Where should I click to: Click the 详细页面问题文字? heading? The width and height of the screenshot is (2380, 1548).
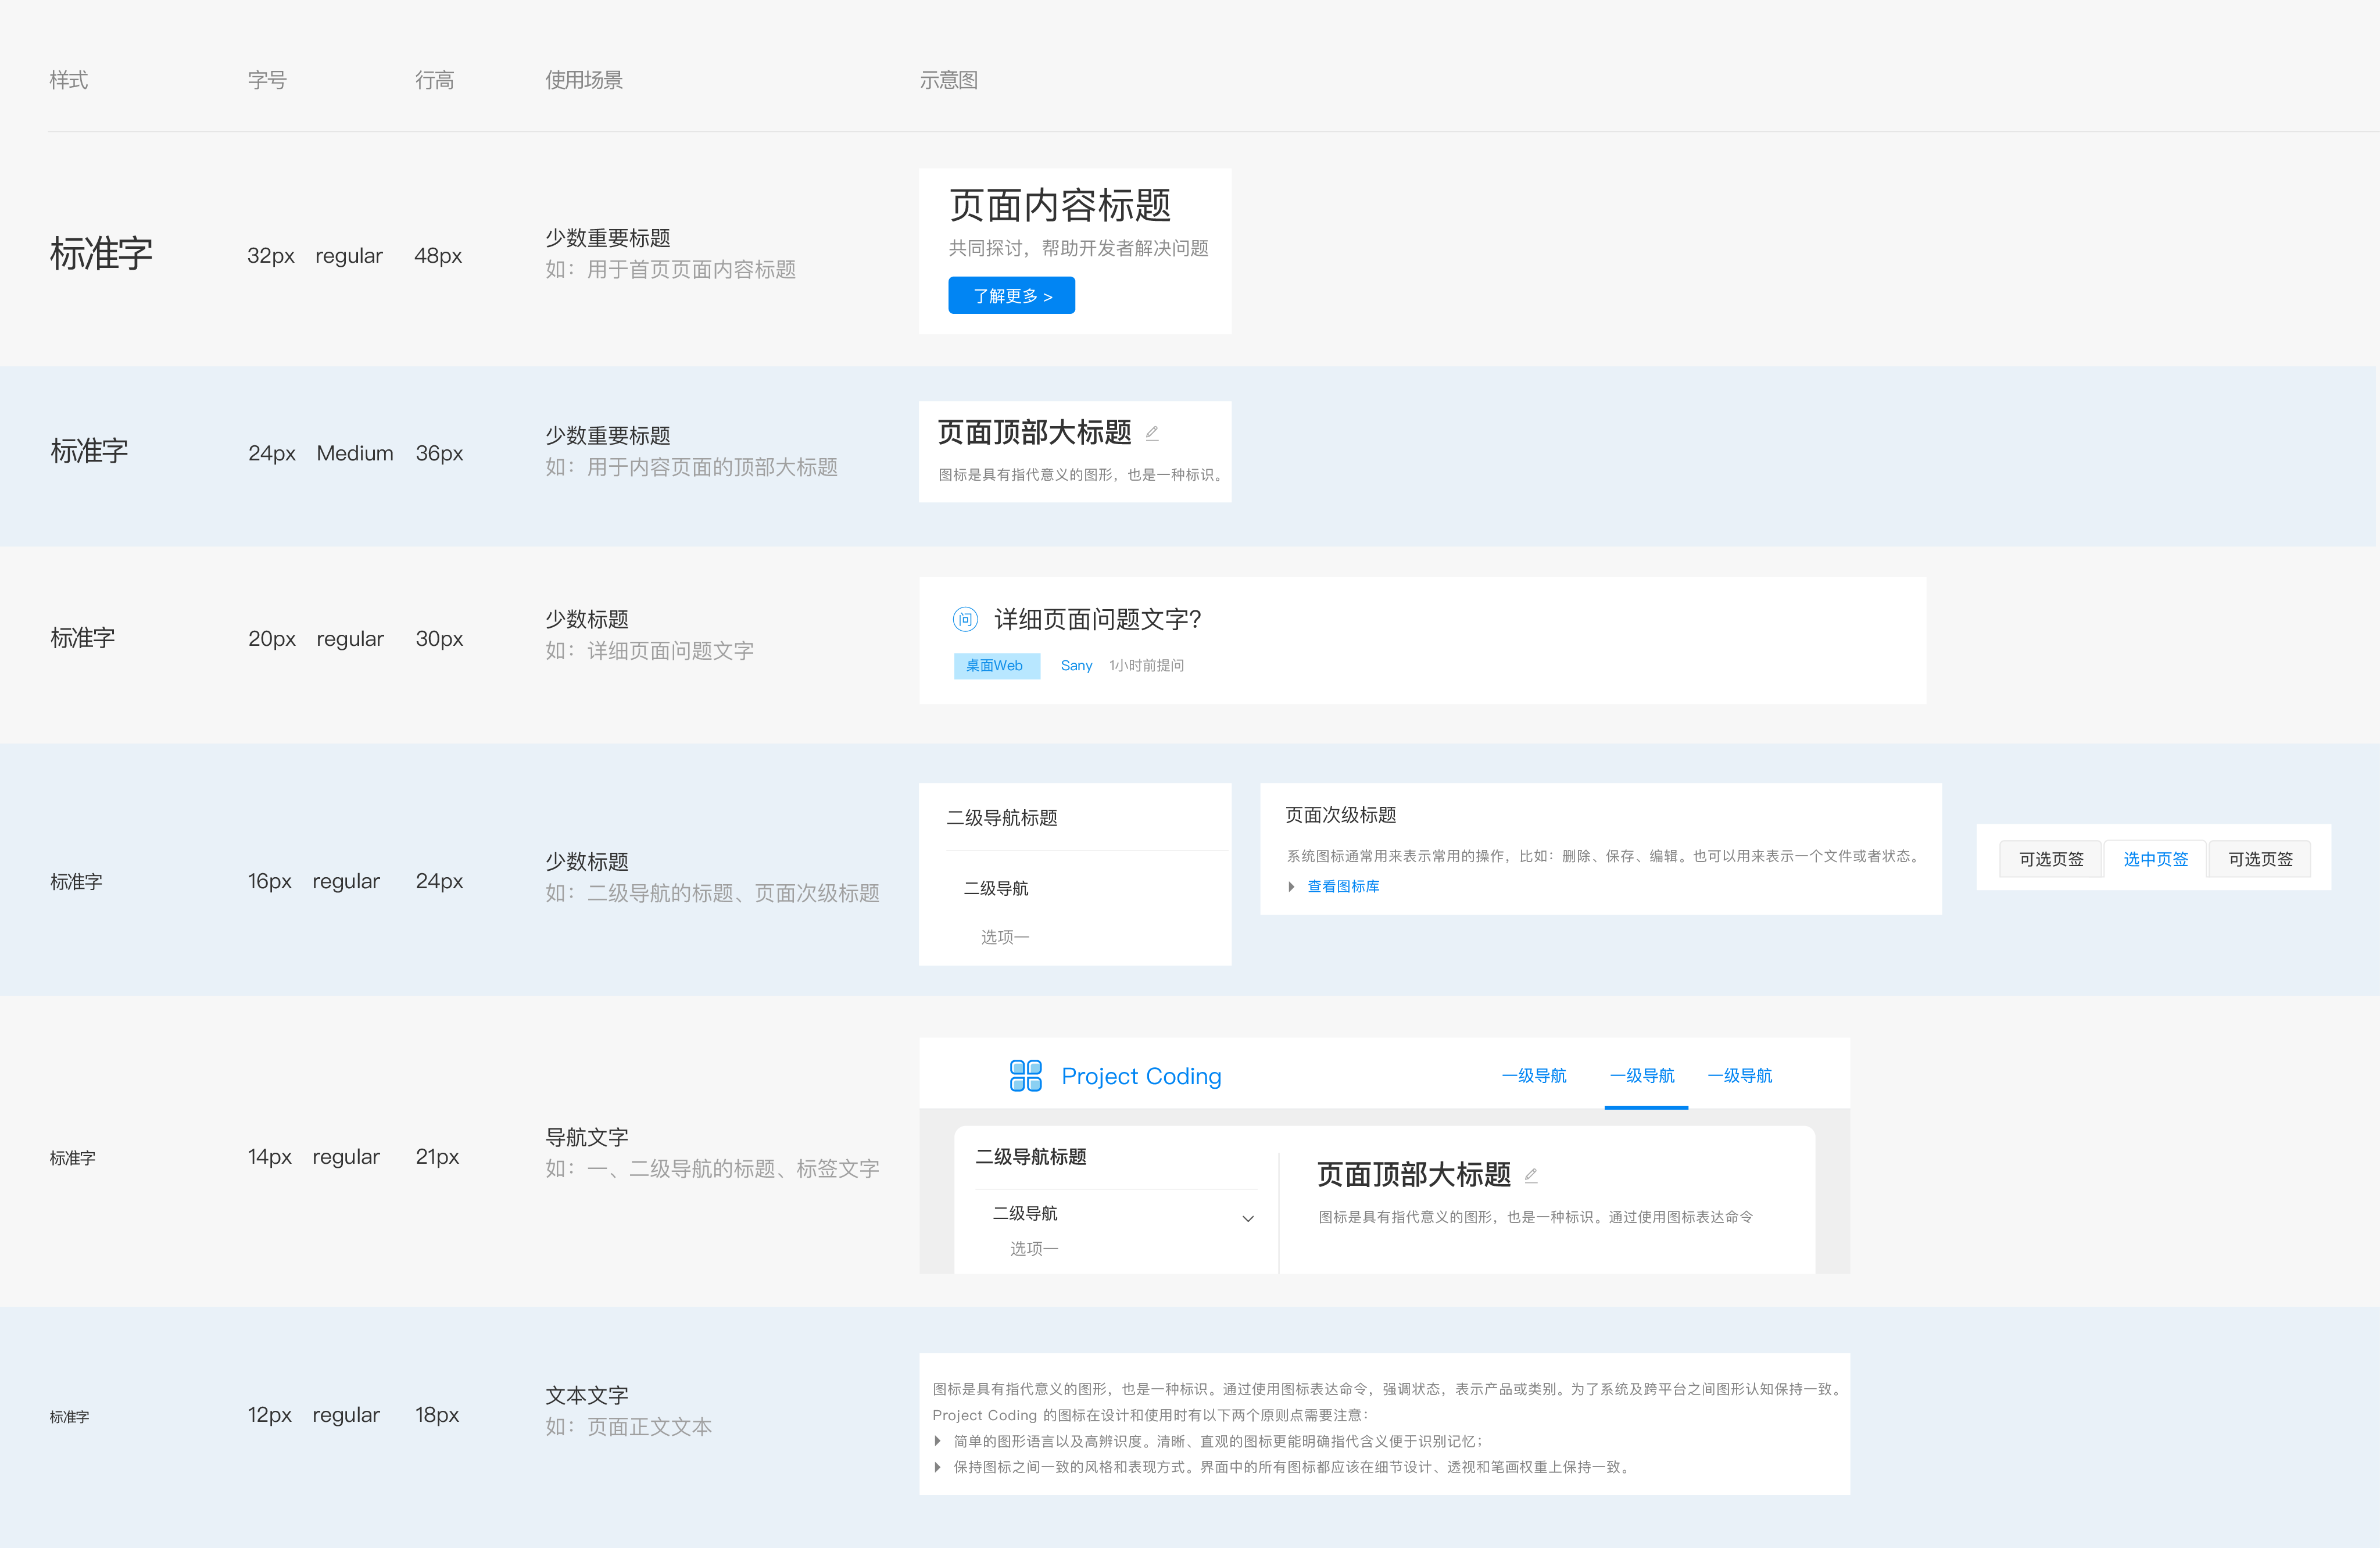pyautogui.click(x=1097, y=620)
